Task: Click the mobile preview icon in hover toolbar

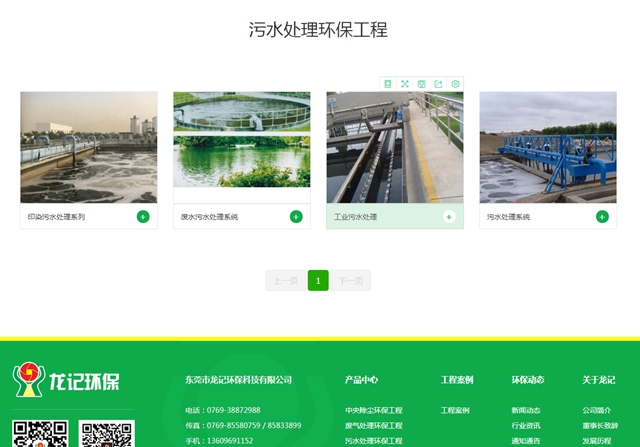Action: tap(388, 84)
